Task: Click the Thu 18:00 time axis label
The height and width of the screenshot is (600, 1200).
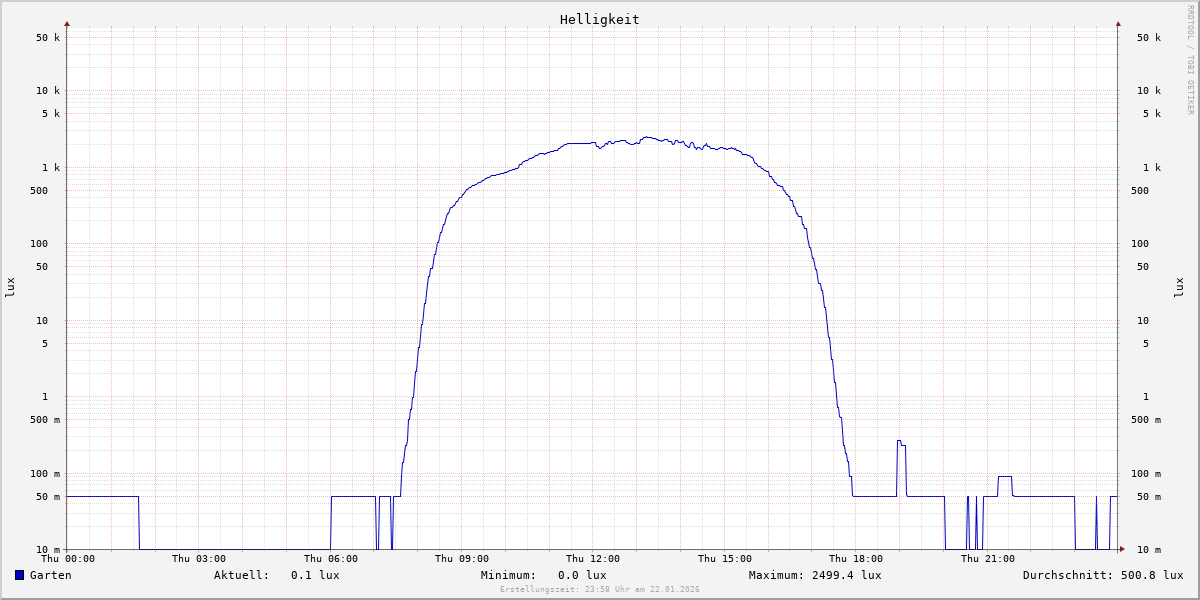Action: 856,559
